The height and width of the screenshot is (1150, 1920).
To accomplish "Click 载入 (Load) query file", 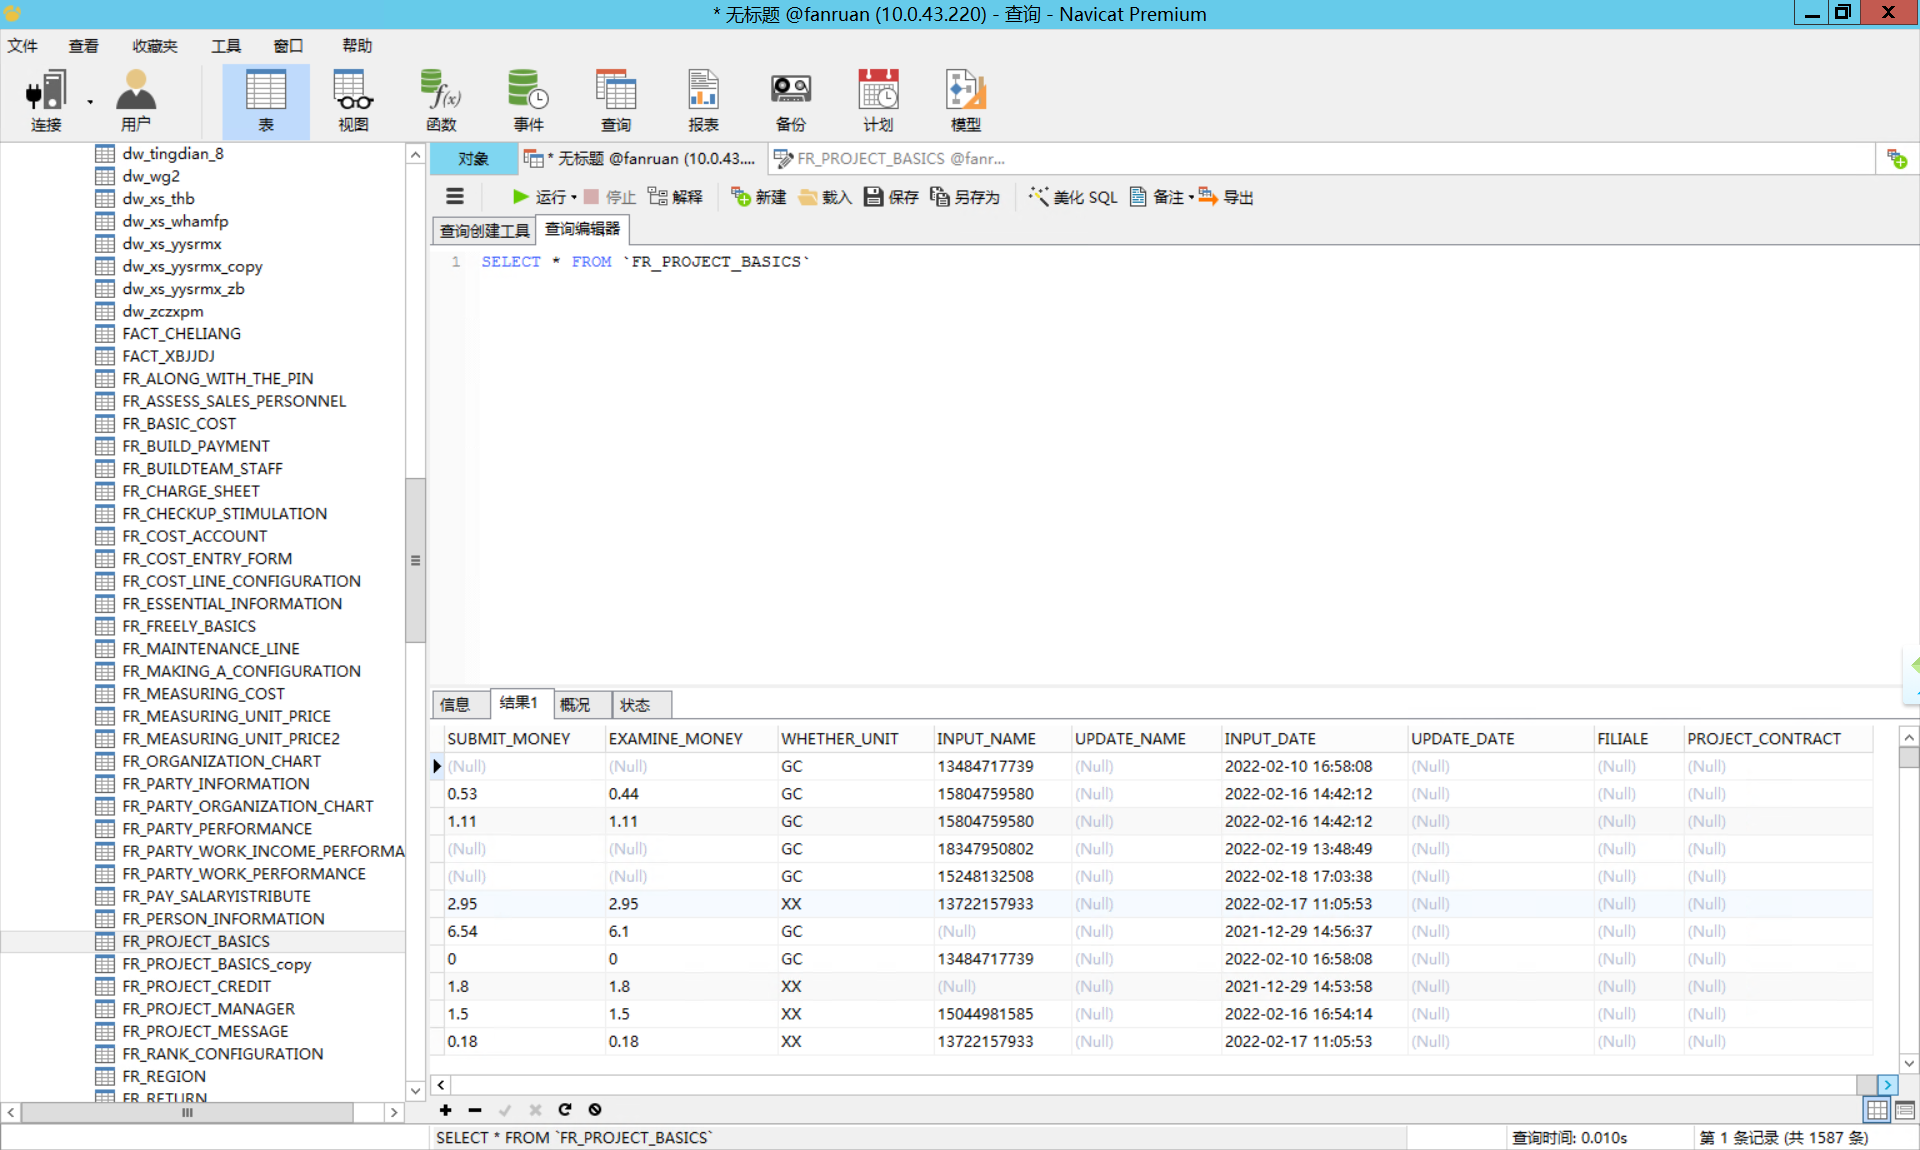I will coord(825,197).
